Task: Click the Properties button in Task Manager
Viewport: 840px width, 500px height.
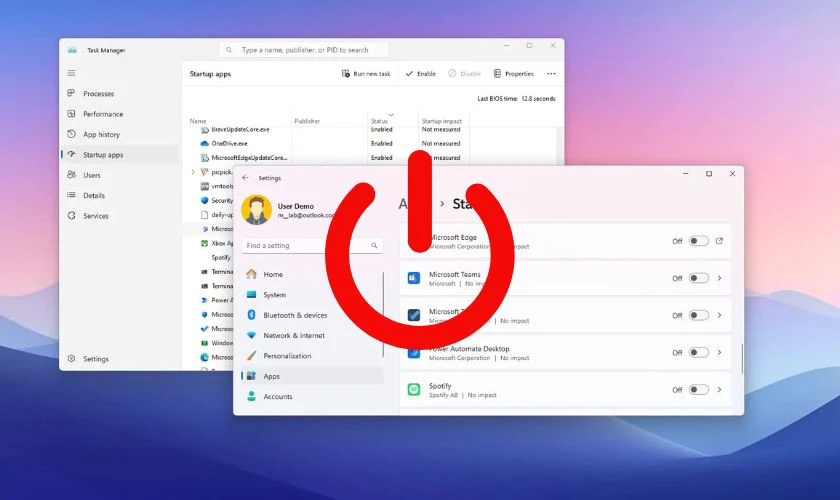Action: point(514,73)
